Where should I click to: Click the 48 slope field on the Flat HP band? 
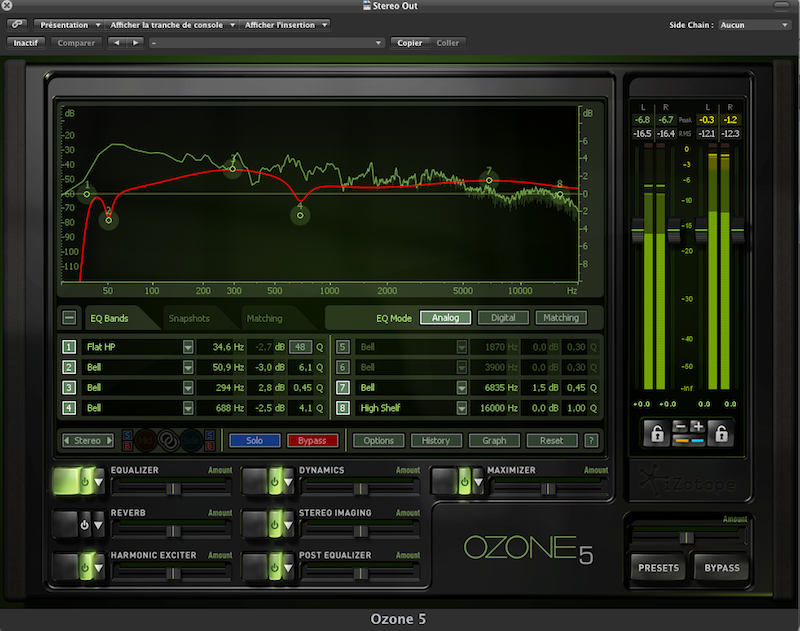(300, 347)
